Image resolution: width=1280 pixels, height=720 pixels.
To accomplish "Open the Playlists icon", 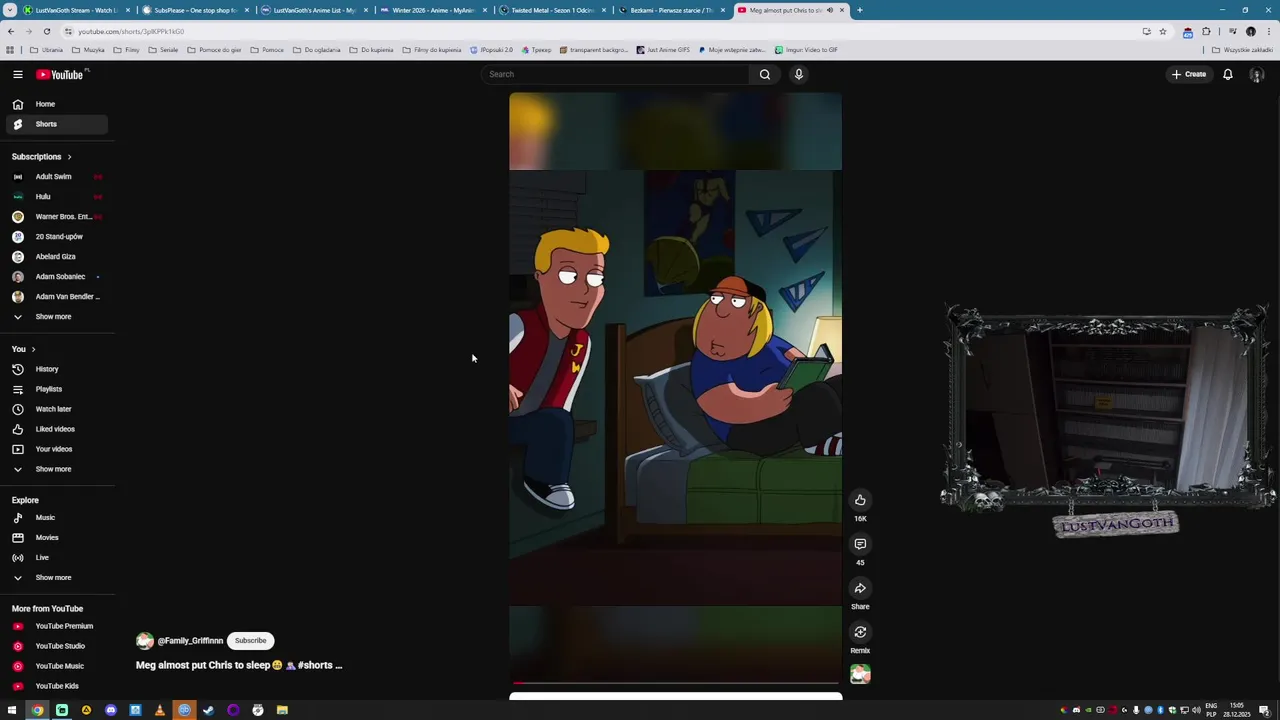I will coord(17,389).
